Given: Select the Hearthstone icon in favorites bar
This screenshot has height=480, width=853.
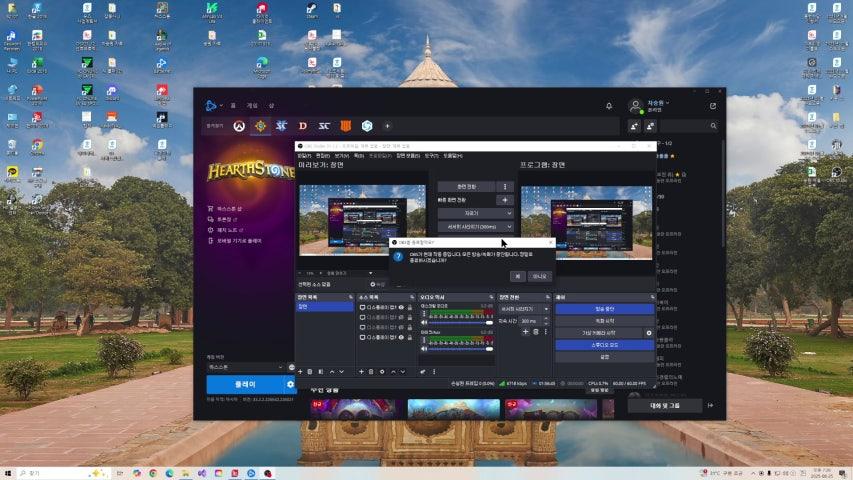Looking at the screenshot, I should (261, 126).
